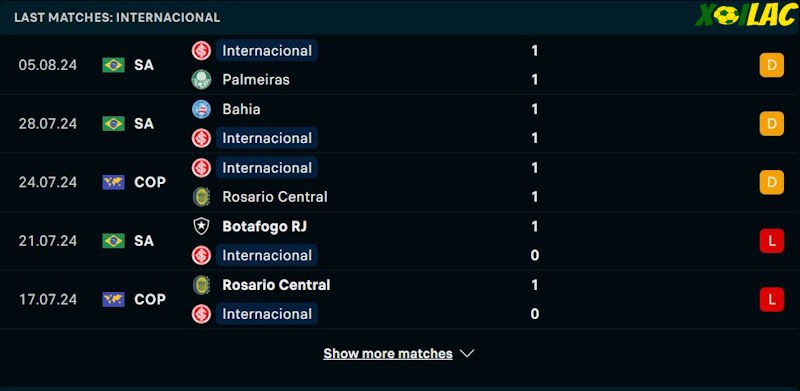Click the Botafogo RJ shield icon
Viewport: 800px width, 391px height.
pyautogui.click(x=202, y=226)
